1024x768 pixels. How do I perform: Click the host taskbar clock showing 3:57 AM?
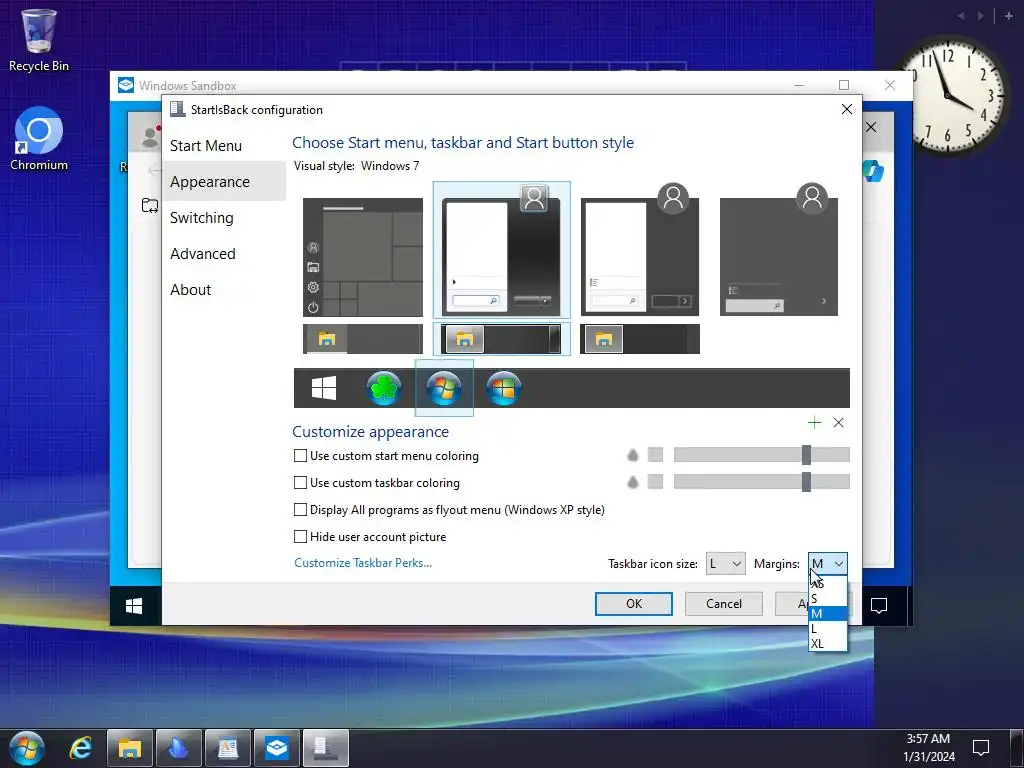point(928,748)
